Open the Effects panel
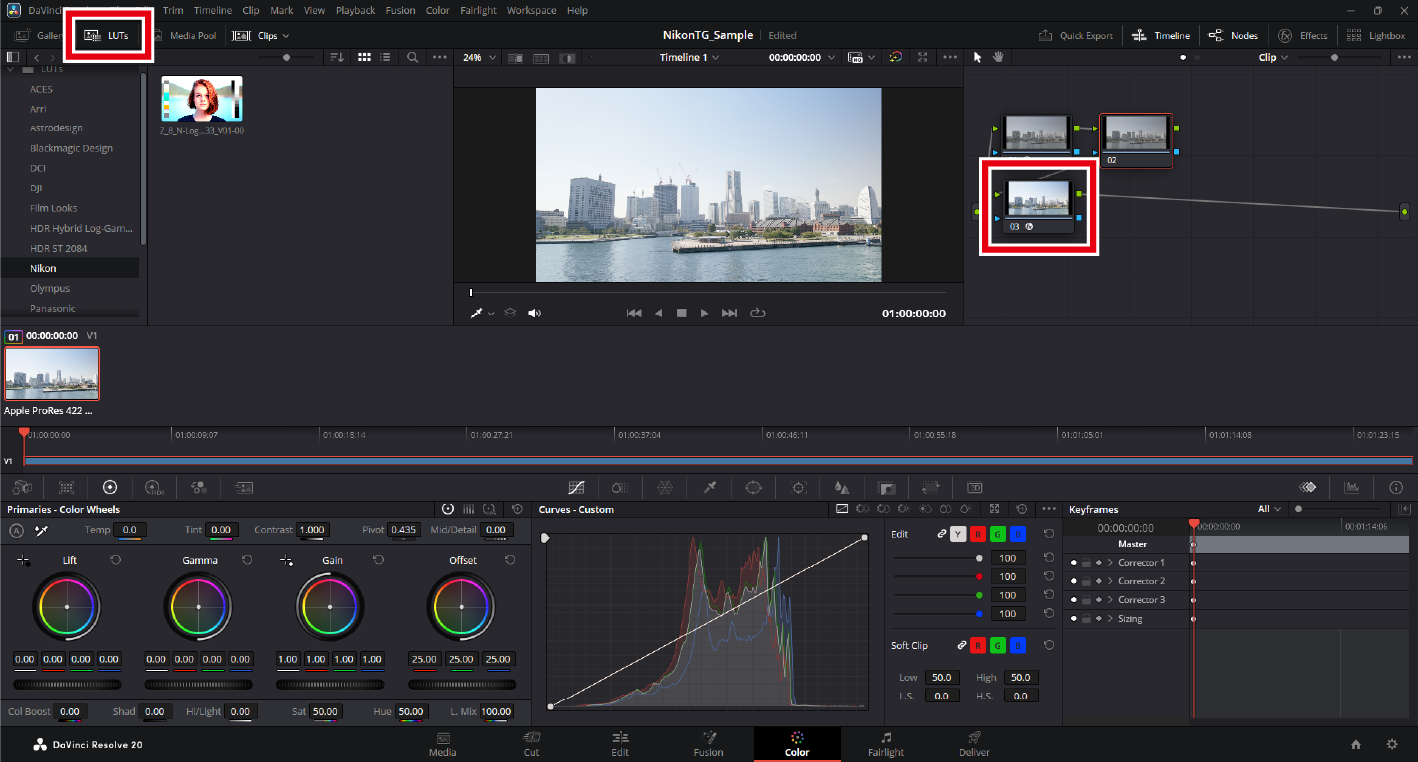The height and width of the screenshot is (762, 1418). [x=1302, y=35]
